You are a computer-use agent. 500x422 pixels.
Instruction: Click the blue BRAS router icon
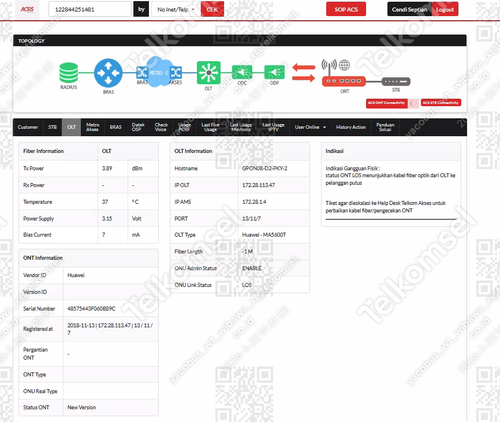coord(108,73)
